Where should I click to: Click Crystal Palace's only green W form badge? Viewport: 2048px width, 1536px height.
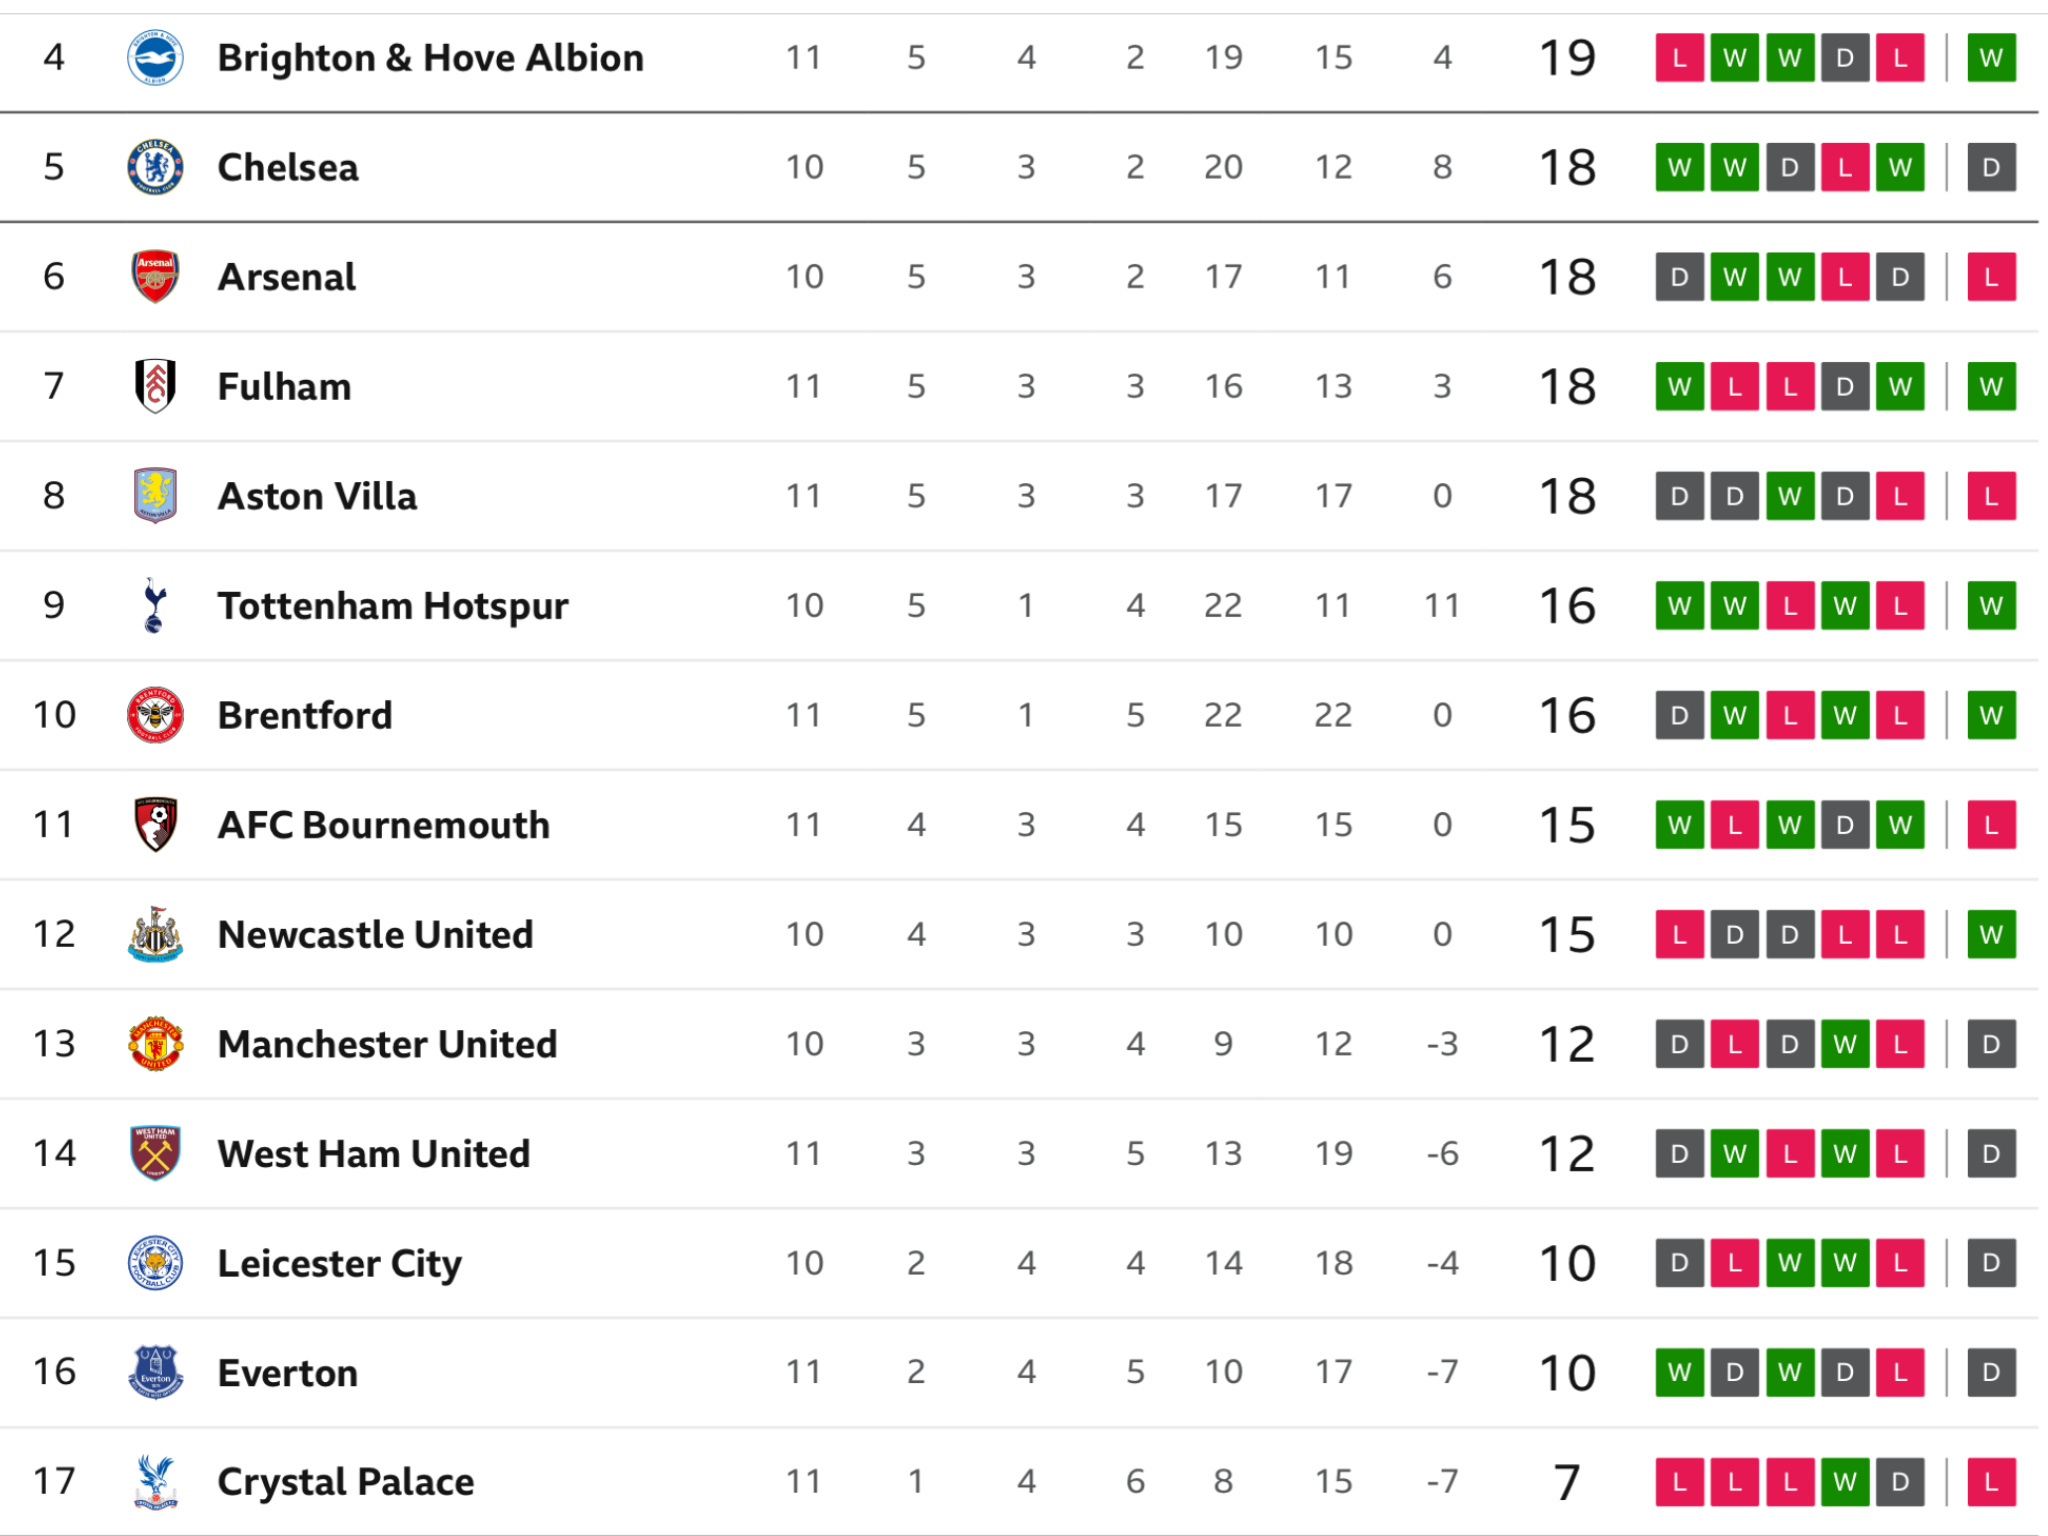(x=1845, y=1482)
